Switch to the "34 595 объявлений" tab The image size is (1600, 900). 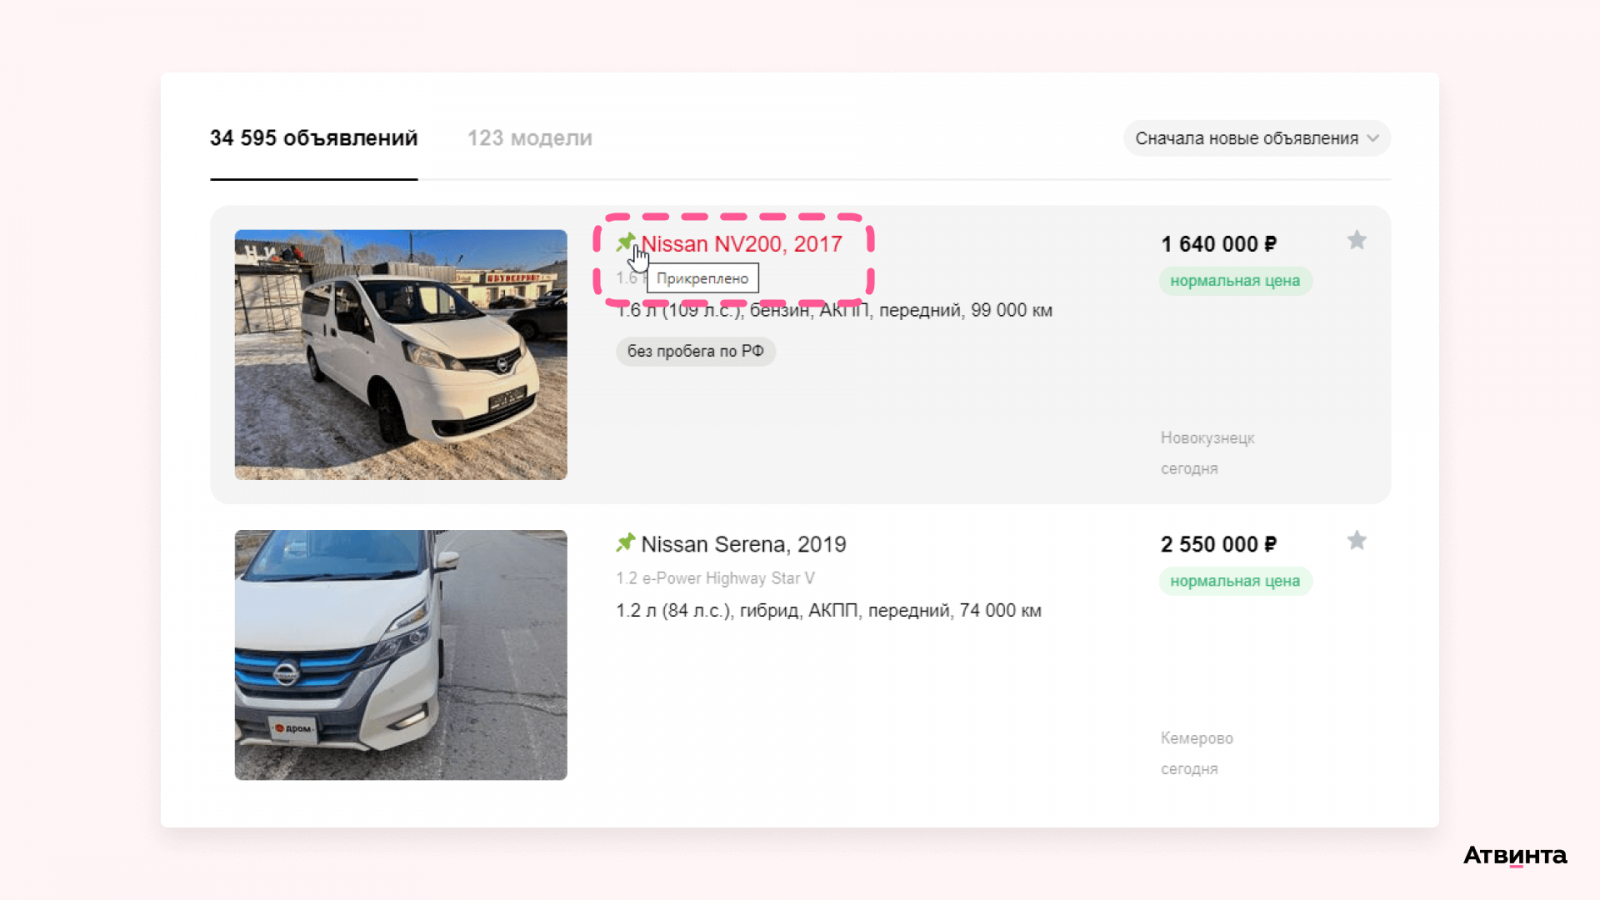313,138
